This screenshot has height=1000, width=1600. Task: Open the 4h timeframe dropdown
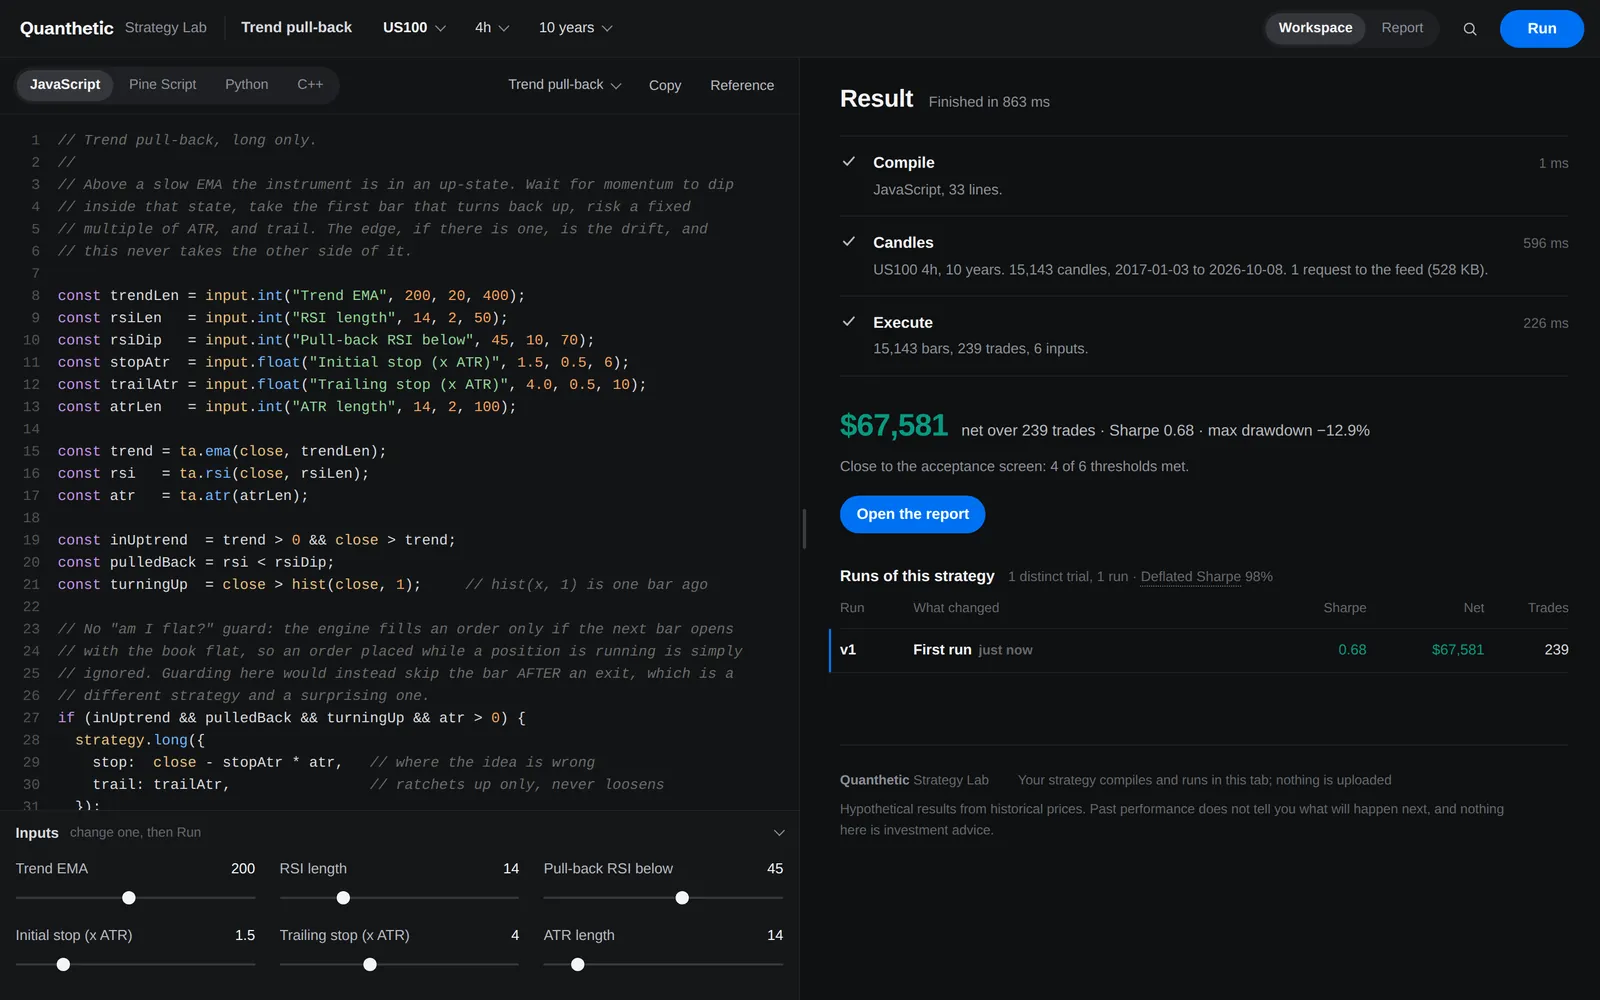[x=492, y=28]
